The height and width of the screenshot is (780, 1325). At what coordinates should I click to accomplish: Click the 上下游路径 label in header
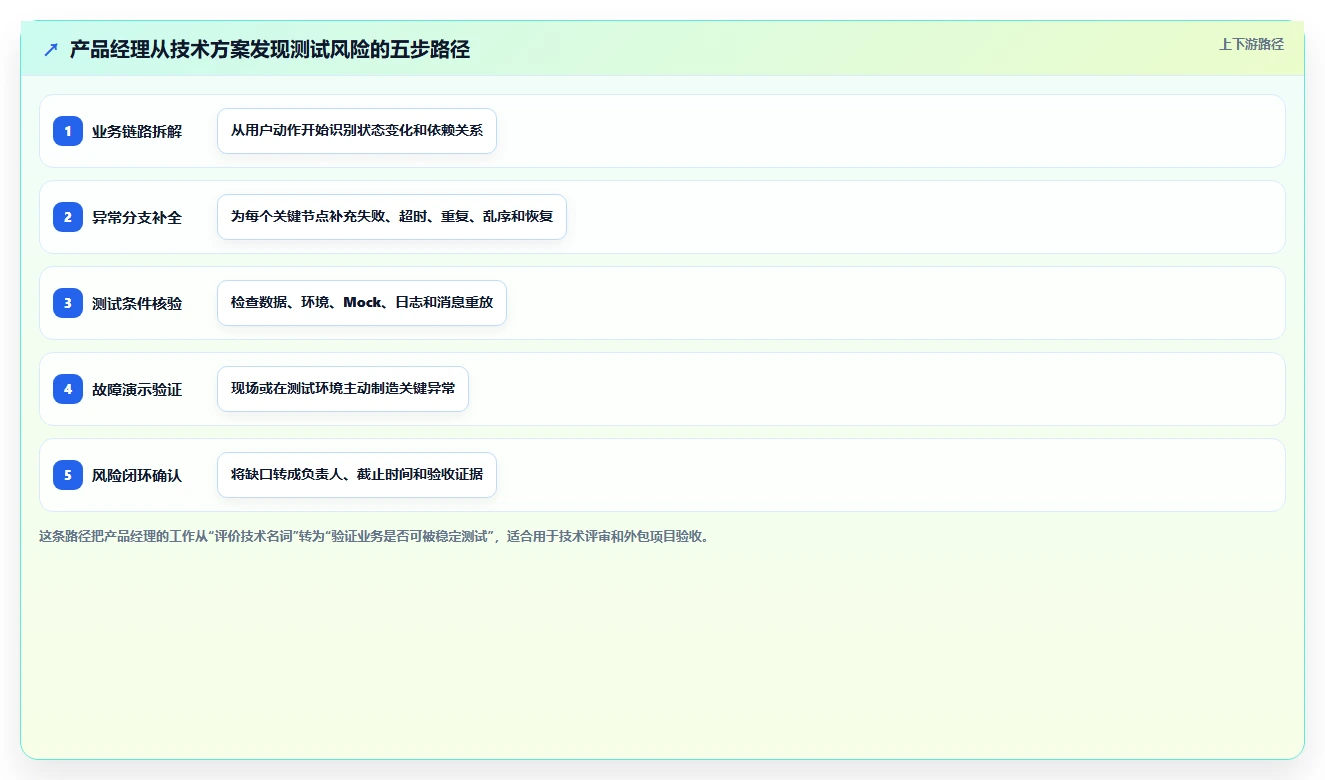(x=1251, y=44)
